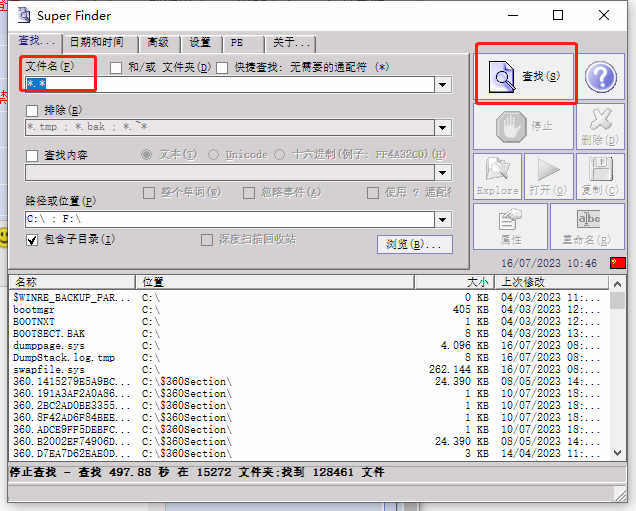636x511 pixels.
Task: Click the exclude field *.tmp ; *.bak
Action: (230, 128)
